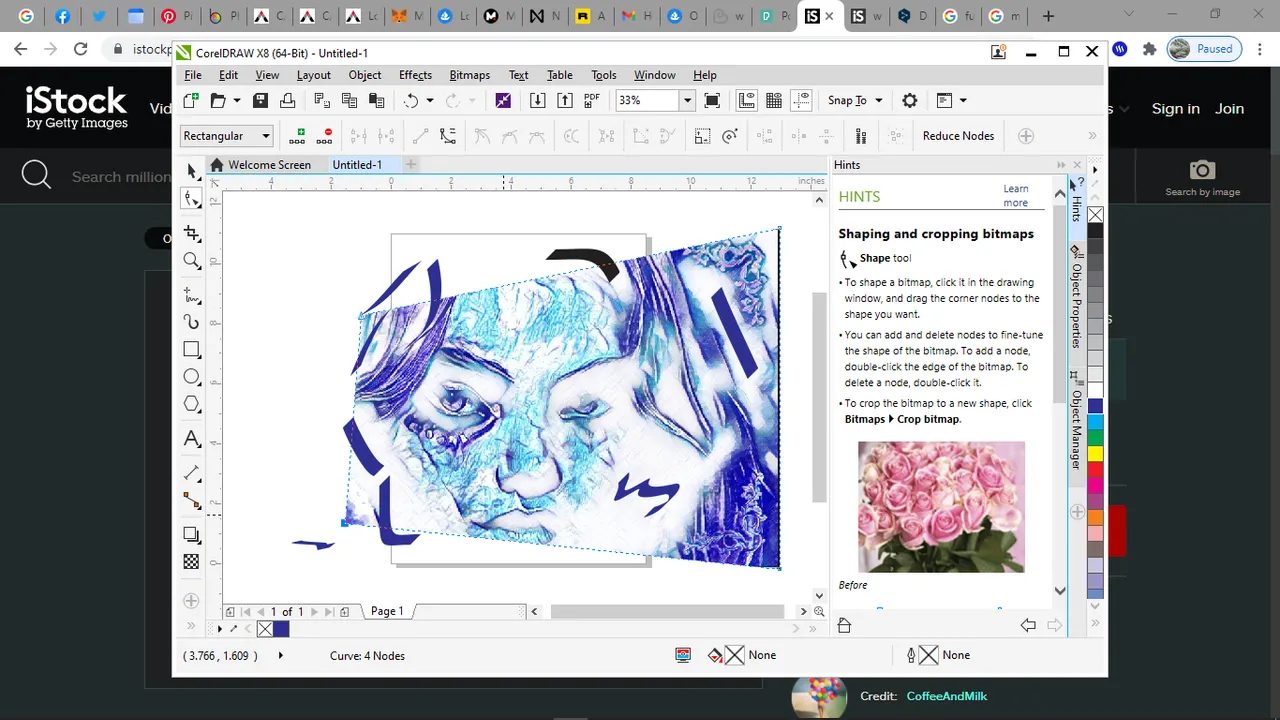This screenshot has height=720, width=1280.
Task: Select the Ellipse tool
Action: (192, 377)
